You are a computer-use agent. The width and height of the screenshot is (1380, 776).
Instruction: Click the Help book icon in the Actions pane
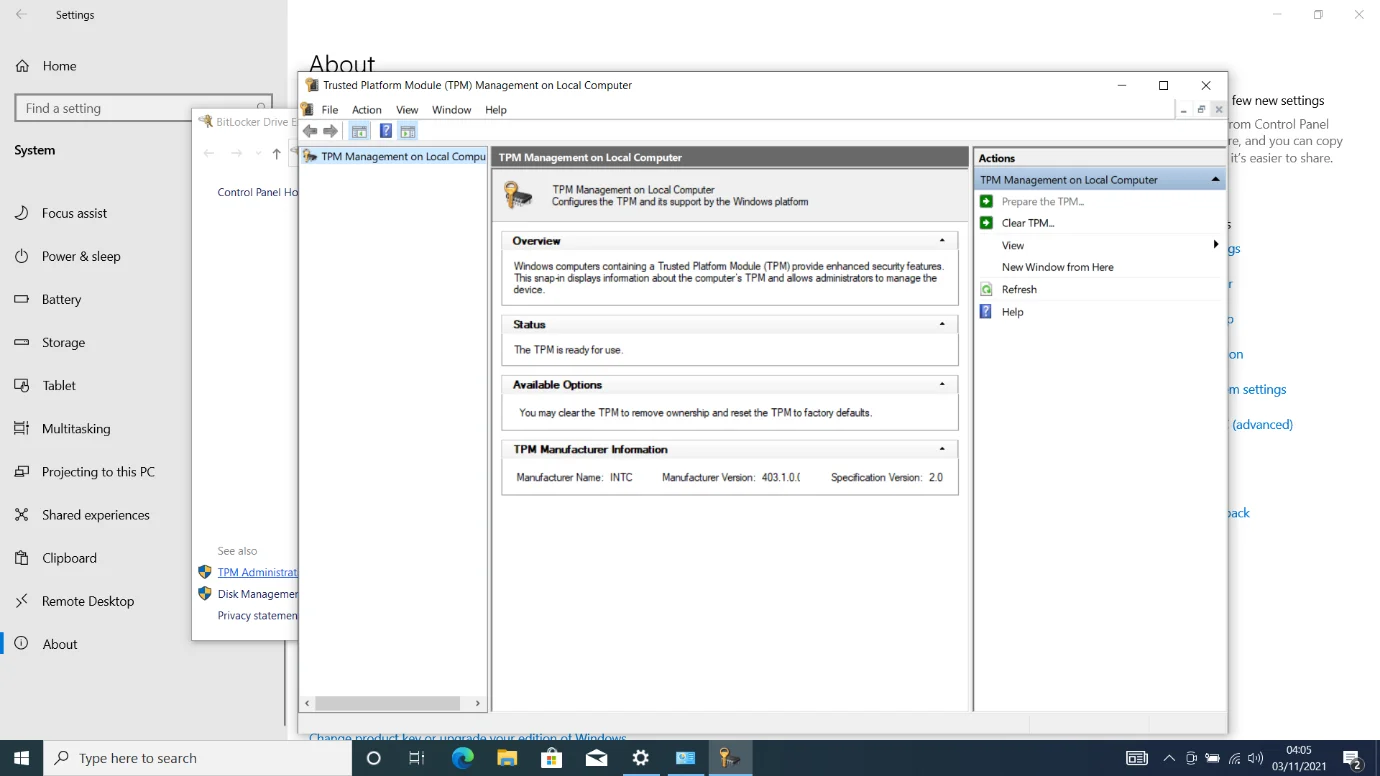coord(987,312)
